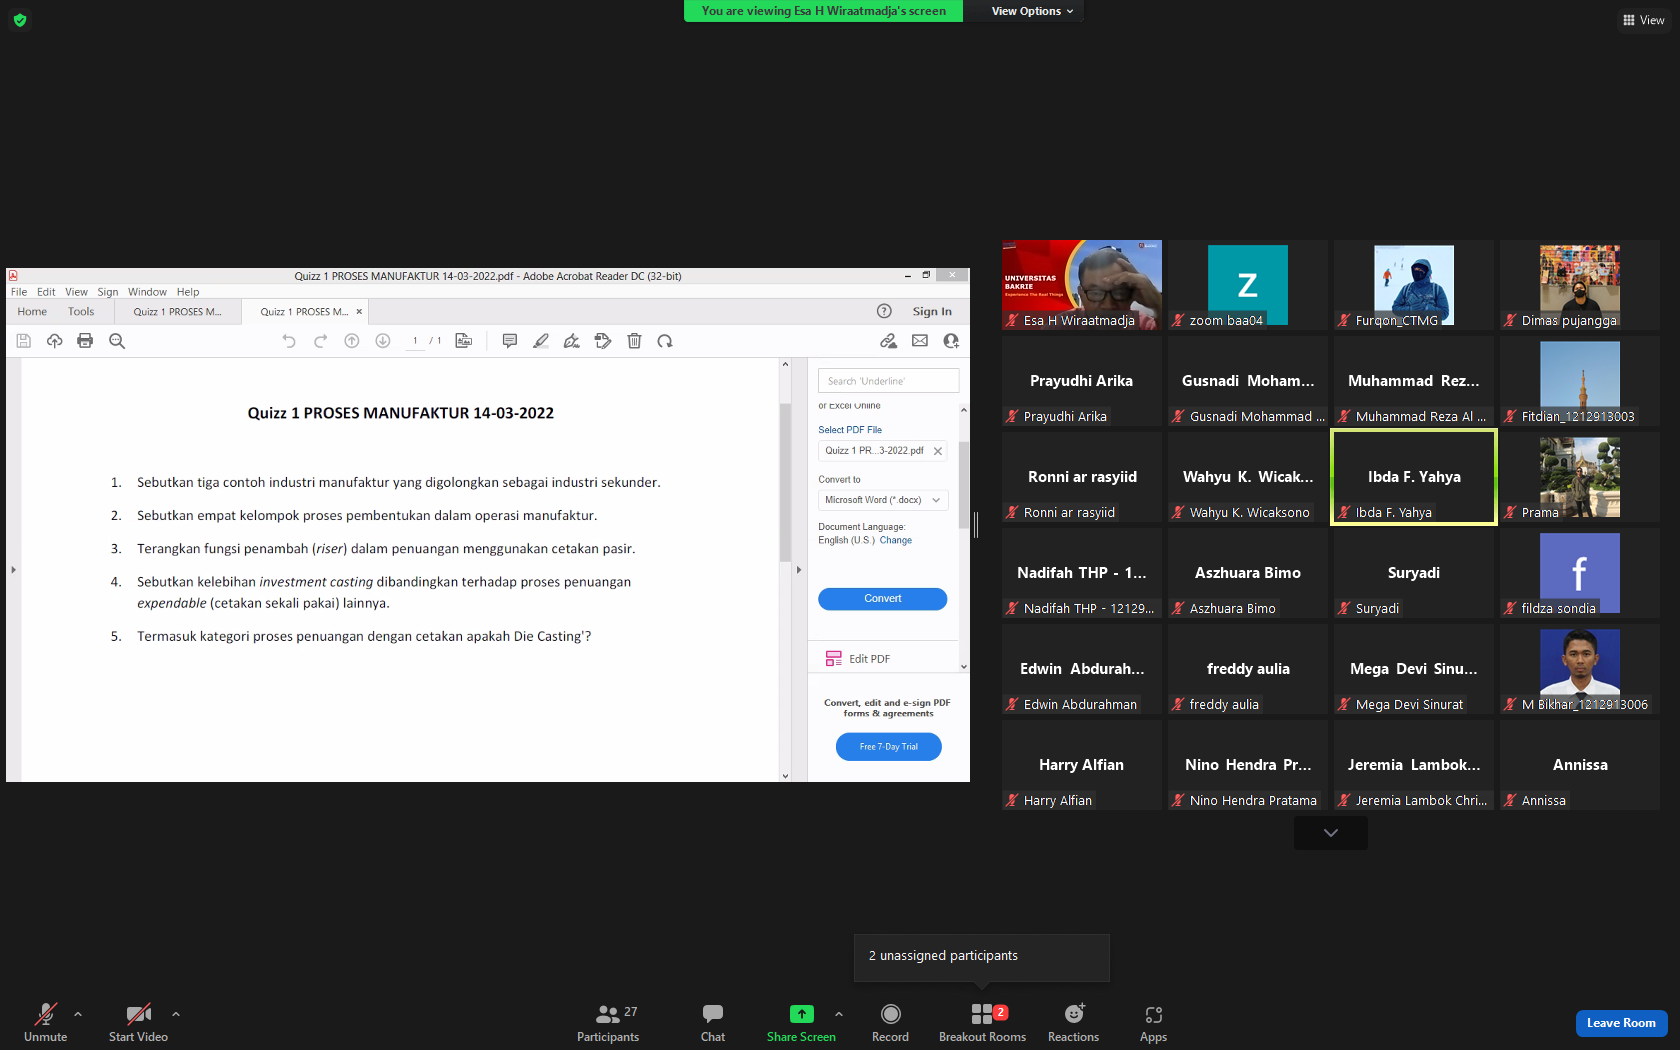Screen dimensions: 1680x1050
Task: Click the Leave Room button
Action: tap(1621, 1023)
